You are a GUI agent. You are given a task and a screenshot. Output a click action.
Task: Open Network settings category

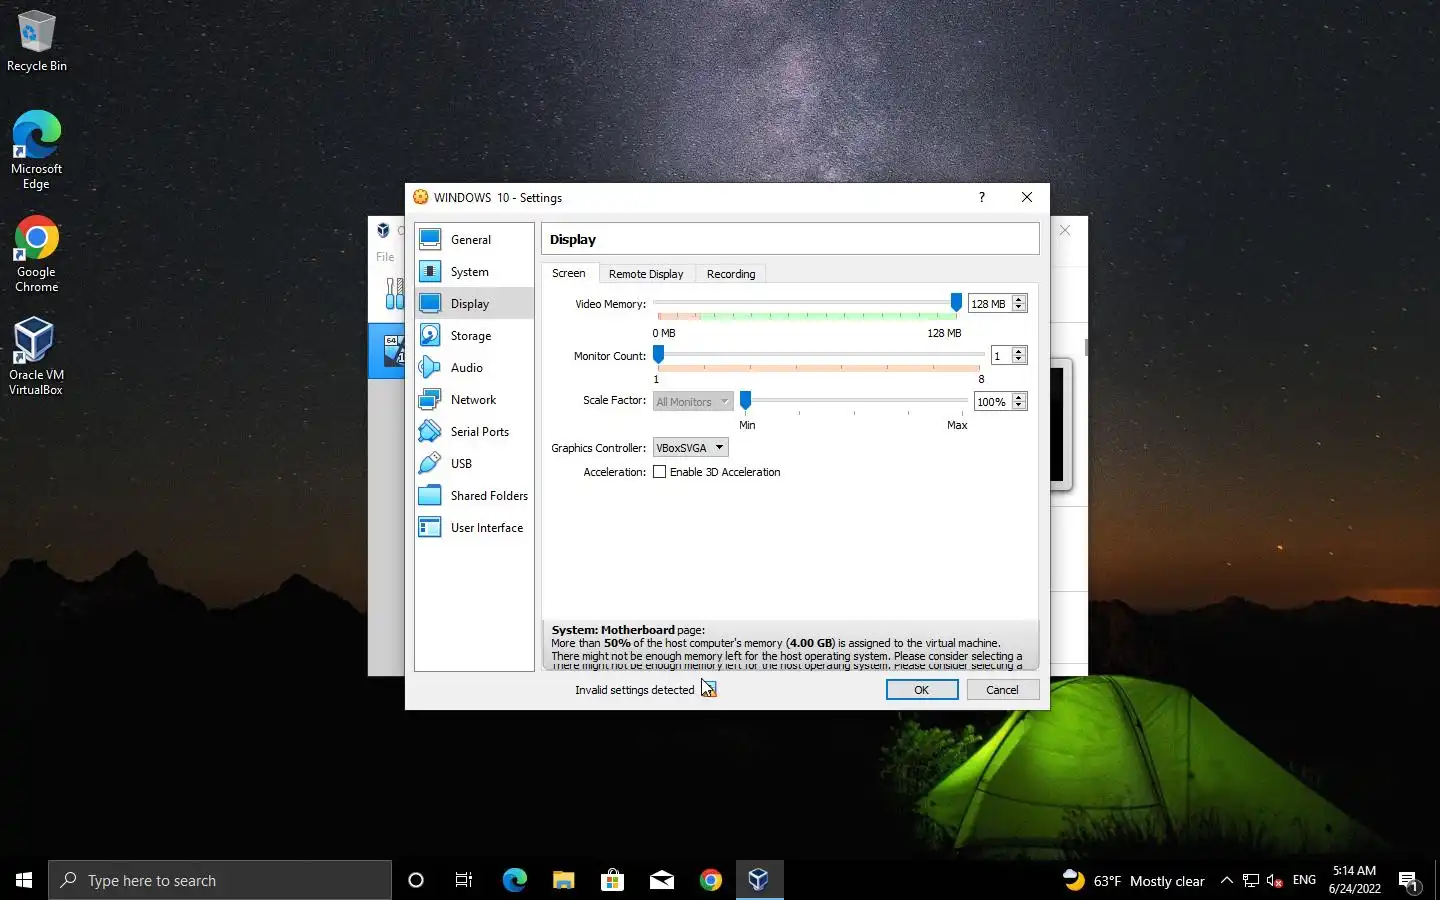tap(474, 400)
